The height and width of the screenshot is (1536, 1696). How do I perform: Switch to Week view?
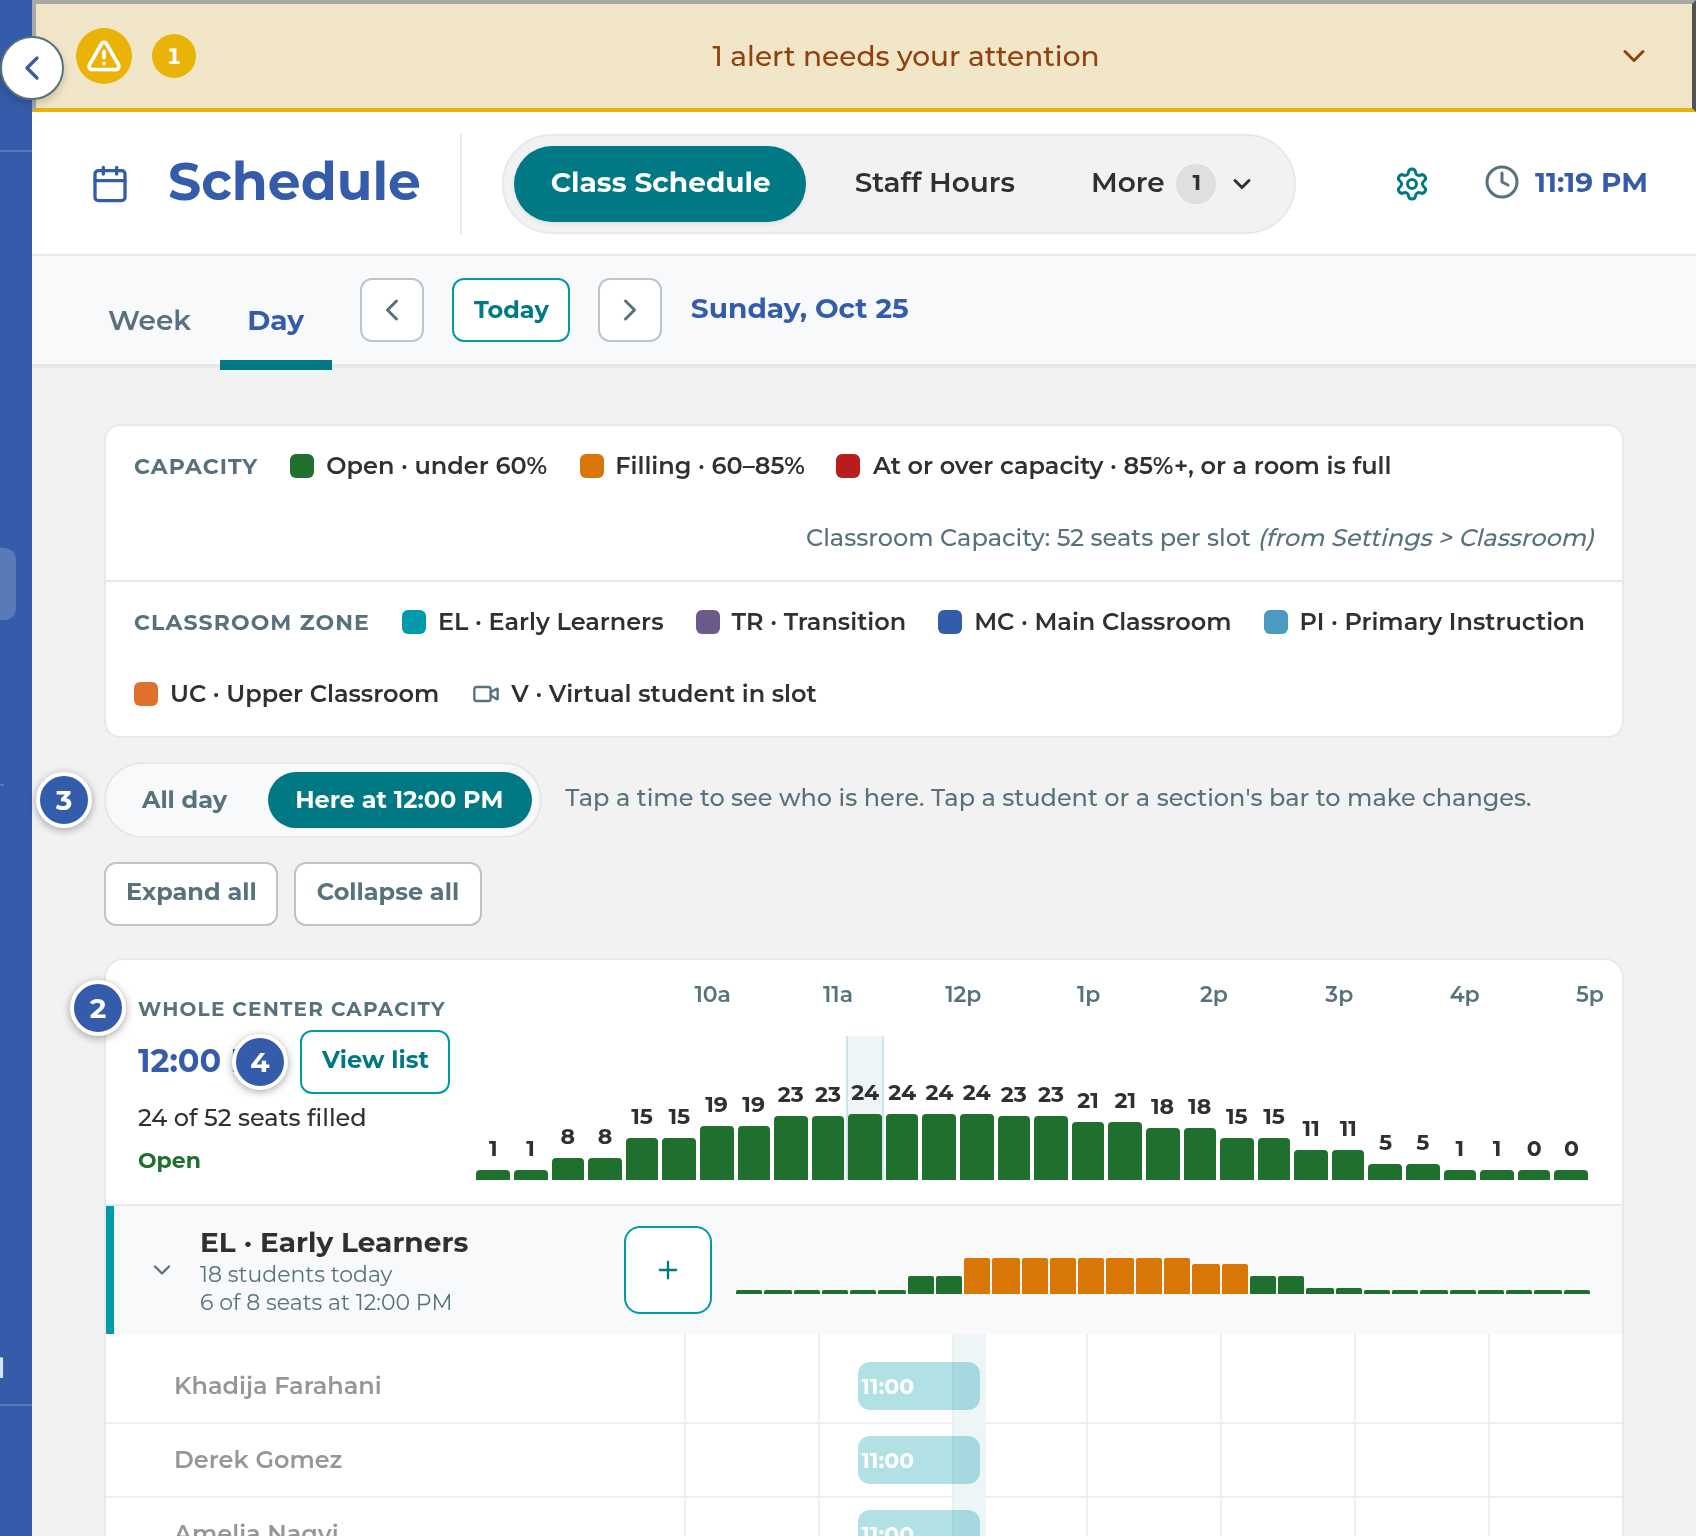point(149,320)
